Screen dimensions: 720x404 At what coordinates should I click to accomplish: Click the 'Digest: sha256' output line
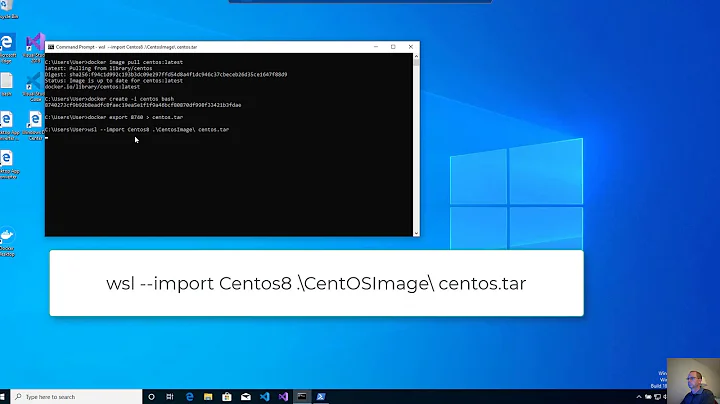tap(166, 74)
